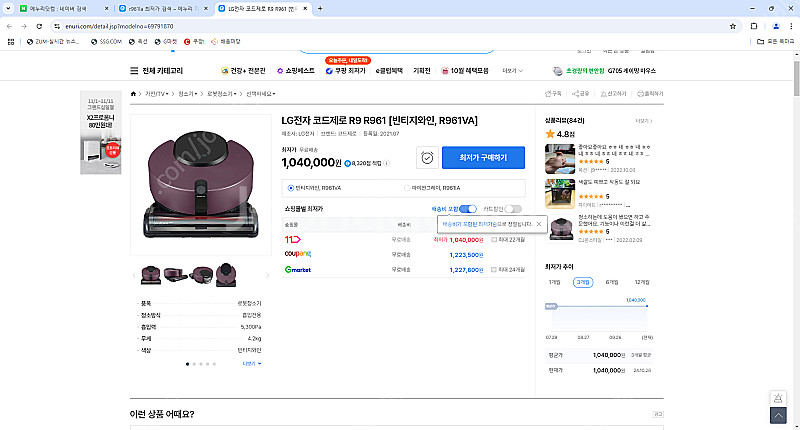Show next product thumbnails with right arrow

tap(267, 275)
